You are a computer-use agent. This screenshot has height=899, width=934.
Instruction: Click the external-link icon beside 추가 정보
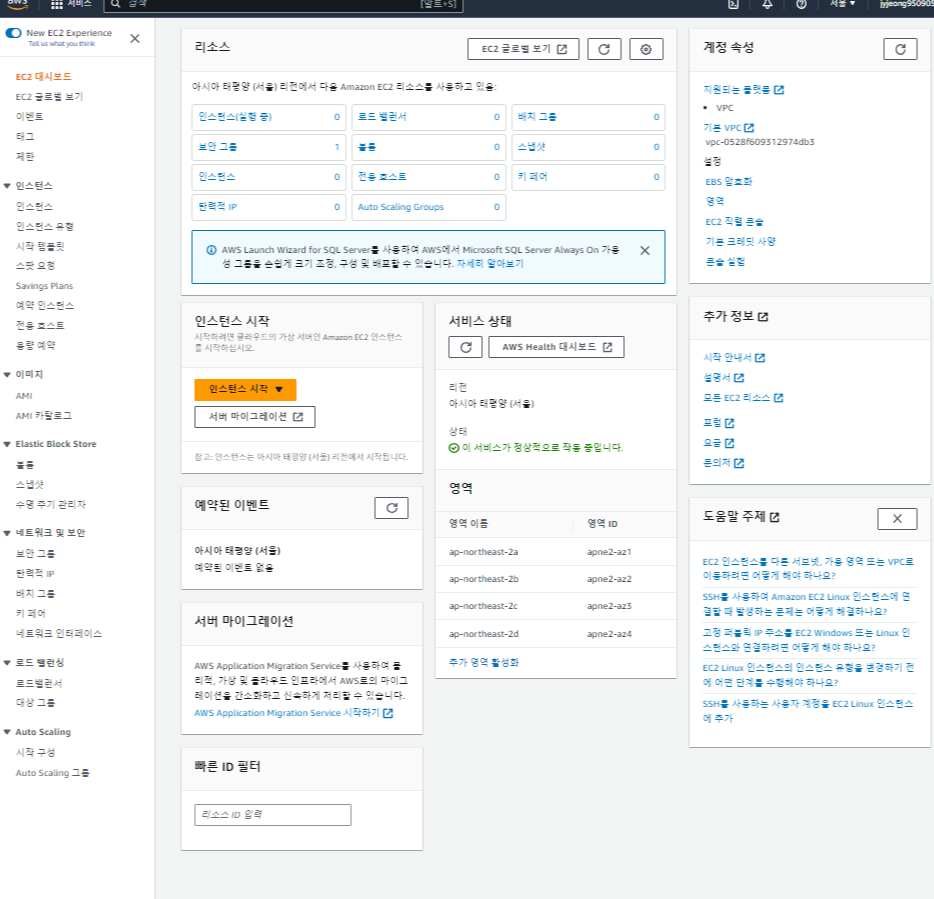(x=763, y=317)
